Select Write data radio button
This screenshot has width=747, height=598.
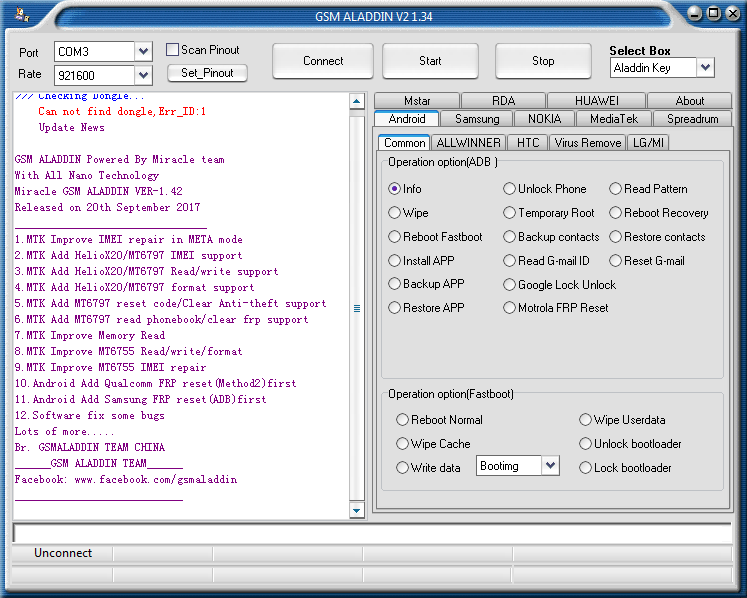point(403,468)
